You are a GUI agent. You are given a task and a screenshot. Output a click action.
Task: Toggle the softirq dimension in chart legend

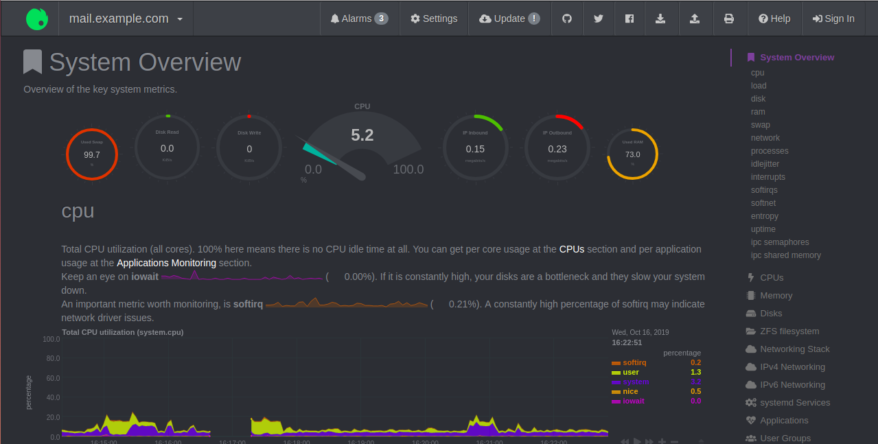point(634,362)
